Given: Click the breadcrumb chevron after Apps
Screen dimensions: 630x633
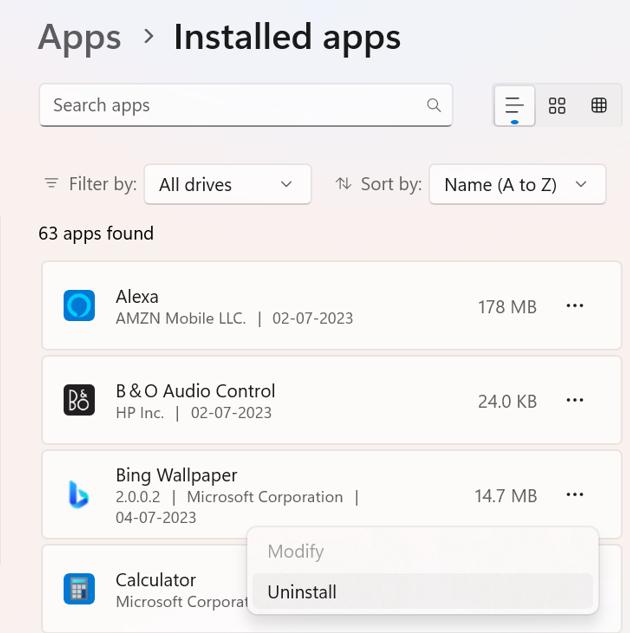Looking at the screenshot, I should click(148, 37).
